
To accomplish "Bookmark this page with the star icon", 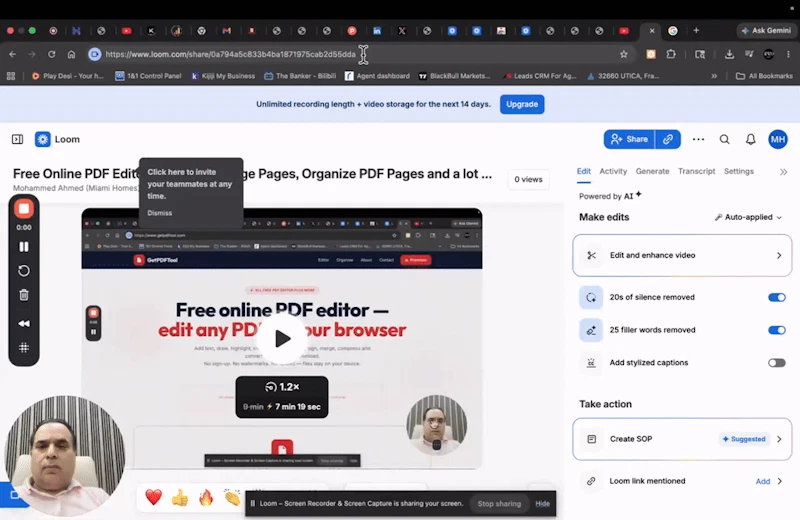I will coord(623,54).
